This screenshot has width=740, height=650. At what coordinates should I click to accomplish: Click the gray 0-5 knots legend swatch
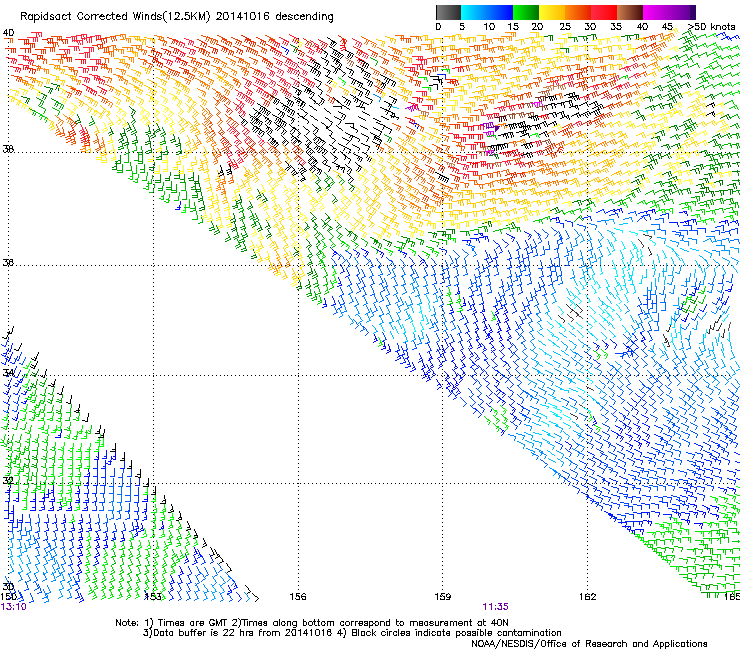tap(448, 12)
